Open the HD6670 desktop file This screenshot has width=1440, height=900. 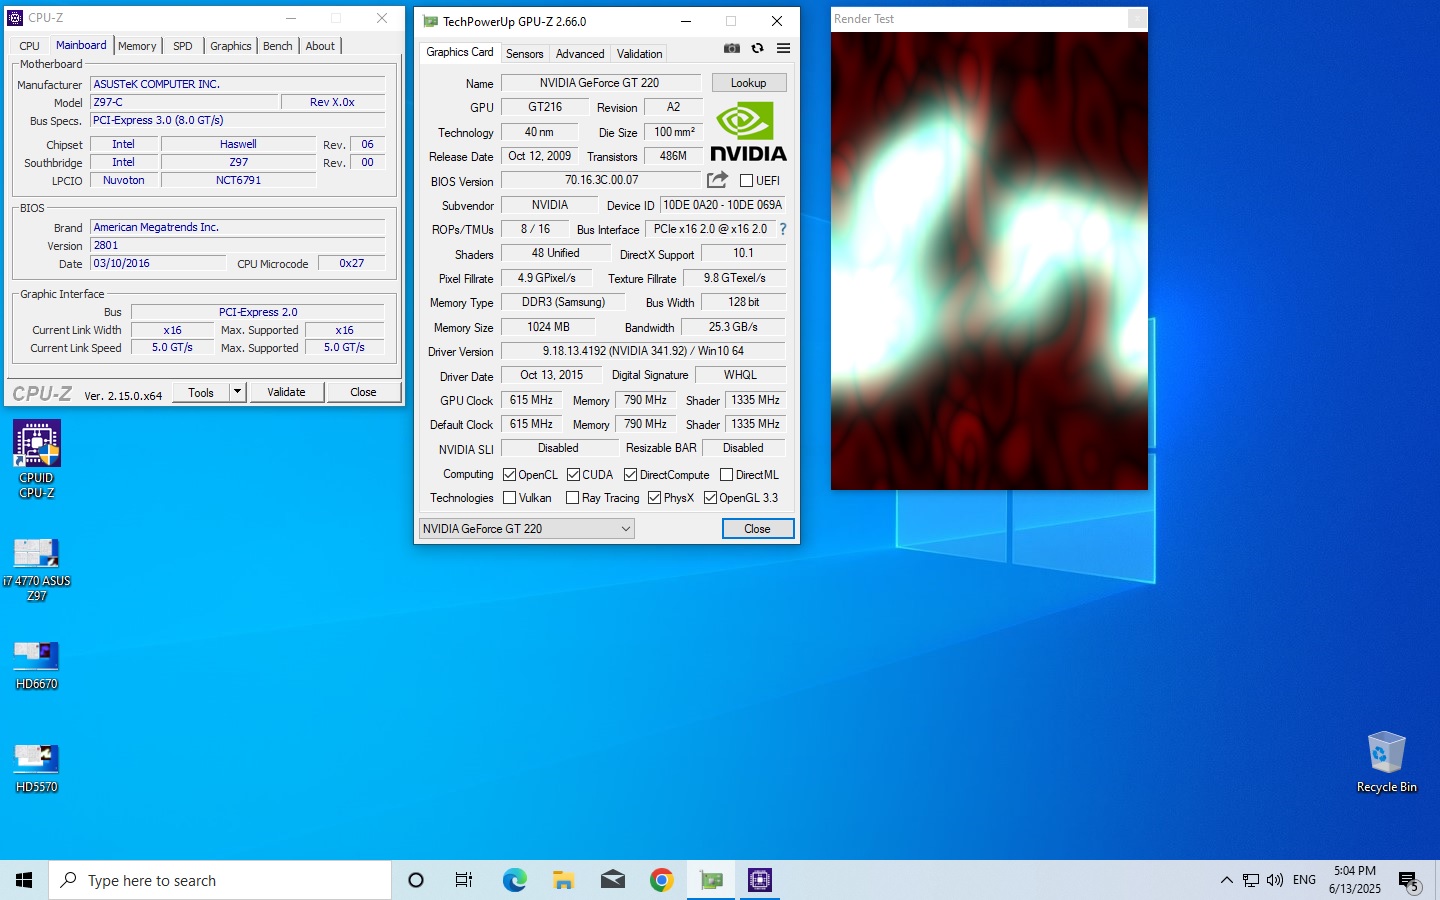[x=37, y=665]
